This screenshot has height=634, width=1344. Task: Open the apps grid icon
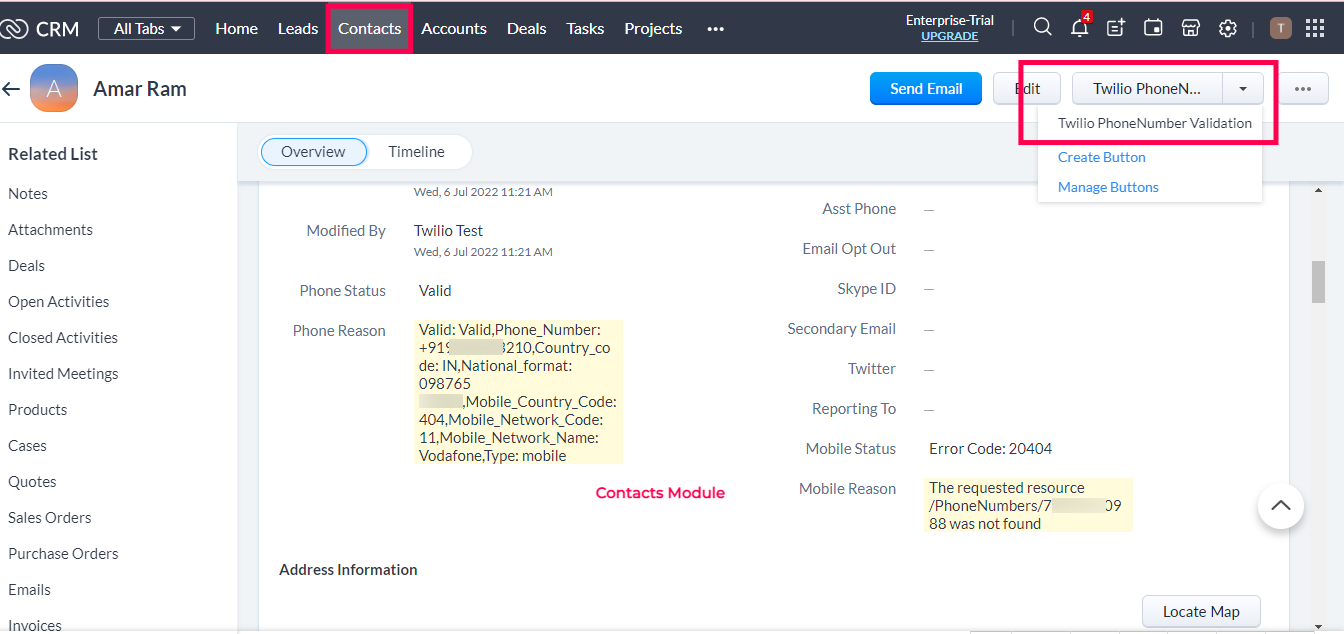(1315, 28)
